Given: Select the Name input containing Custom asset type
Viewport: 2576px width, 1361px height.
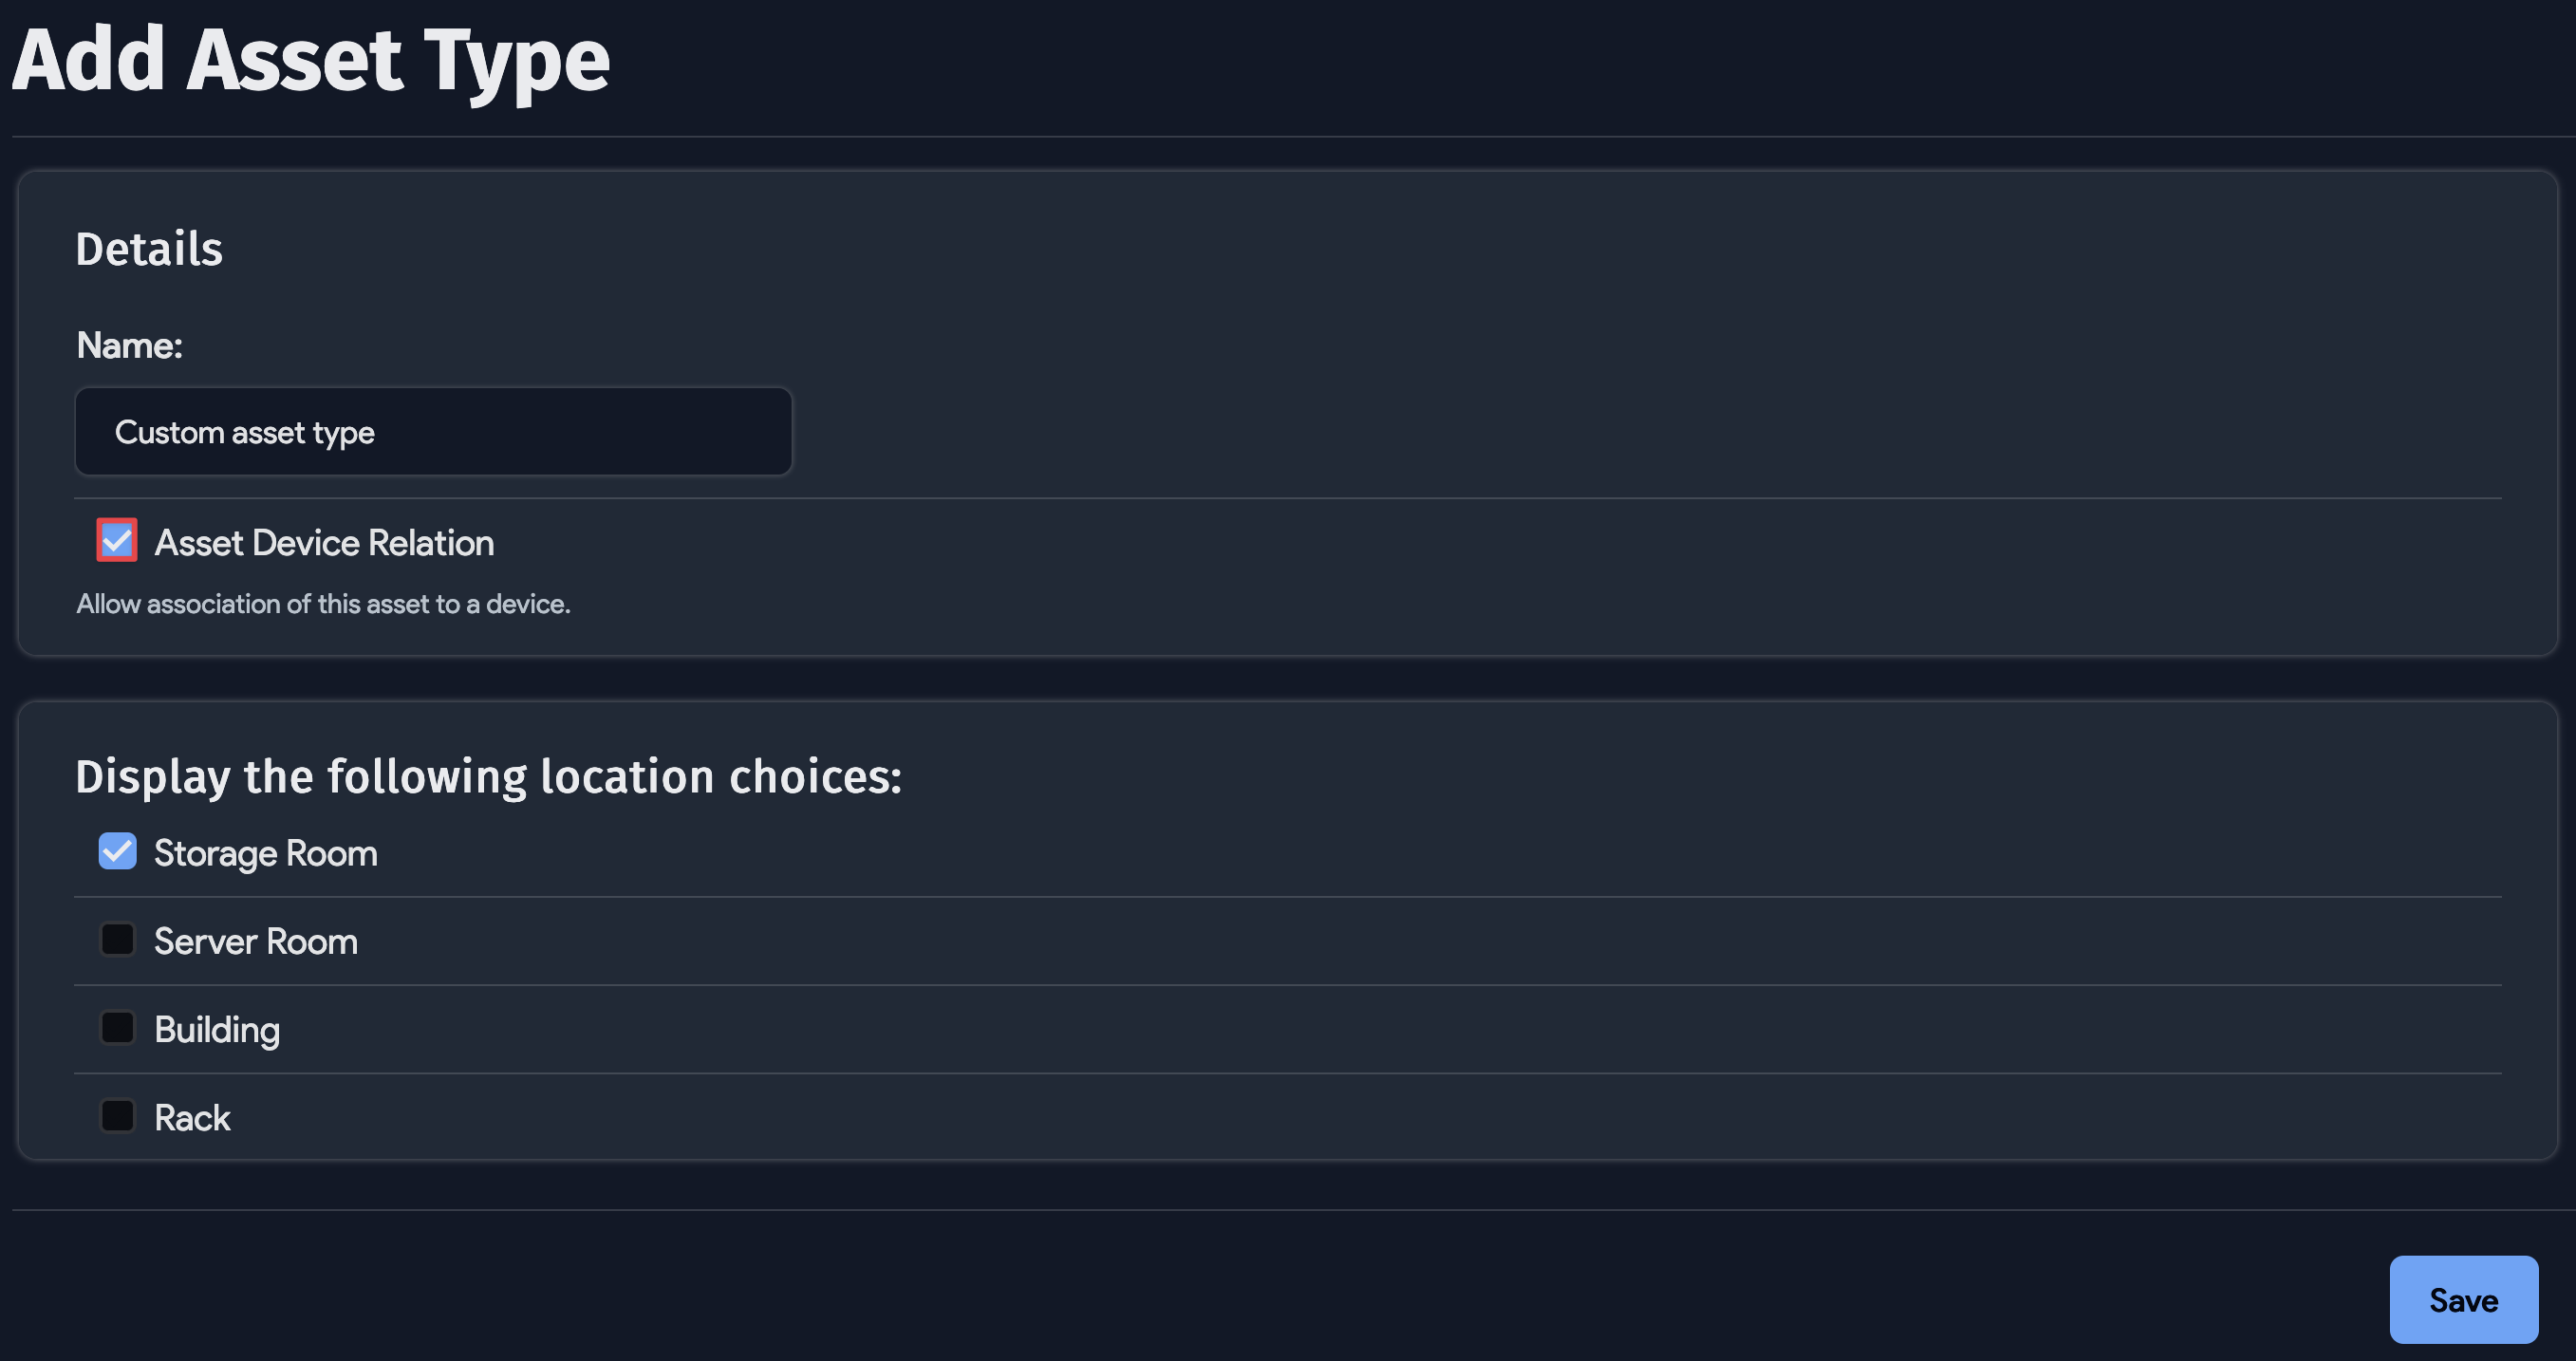Looking at the screenshot, I should [x=433, y=431].
